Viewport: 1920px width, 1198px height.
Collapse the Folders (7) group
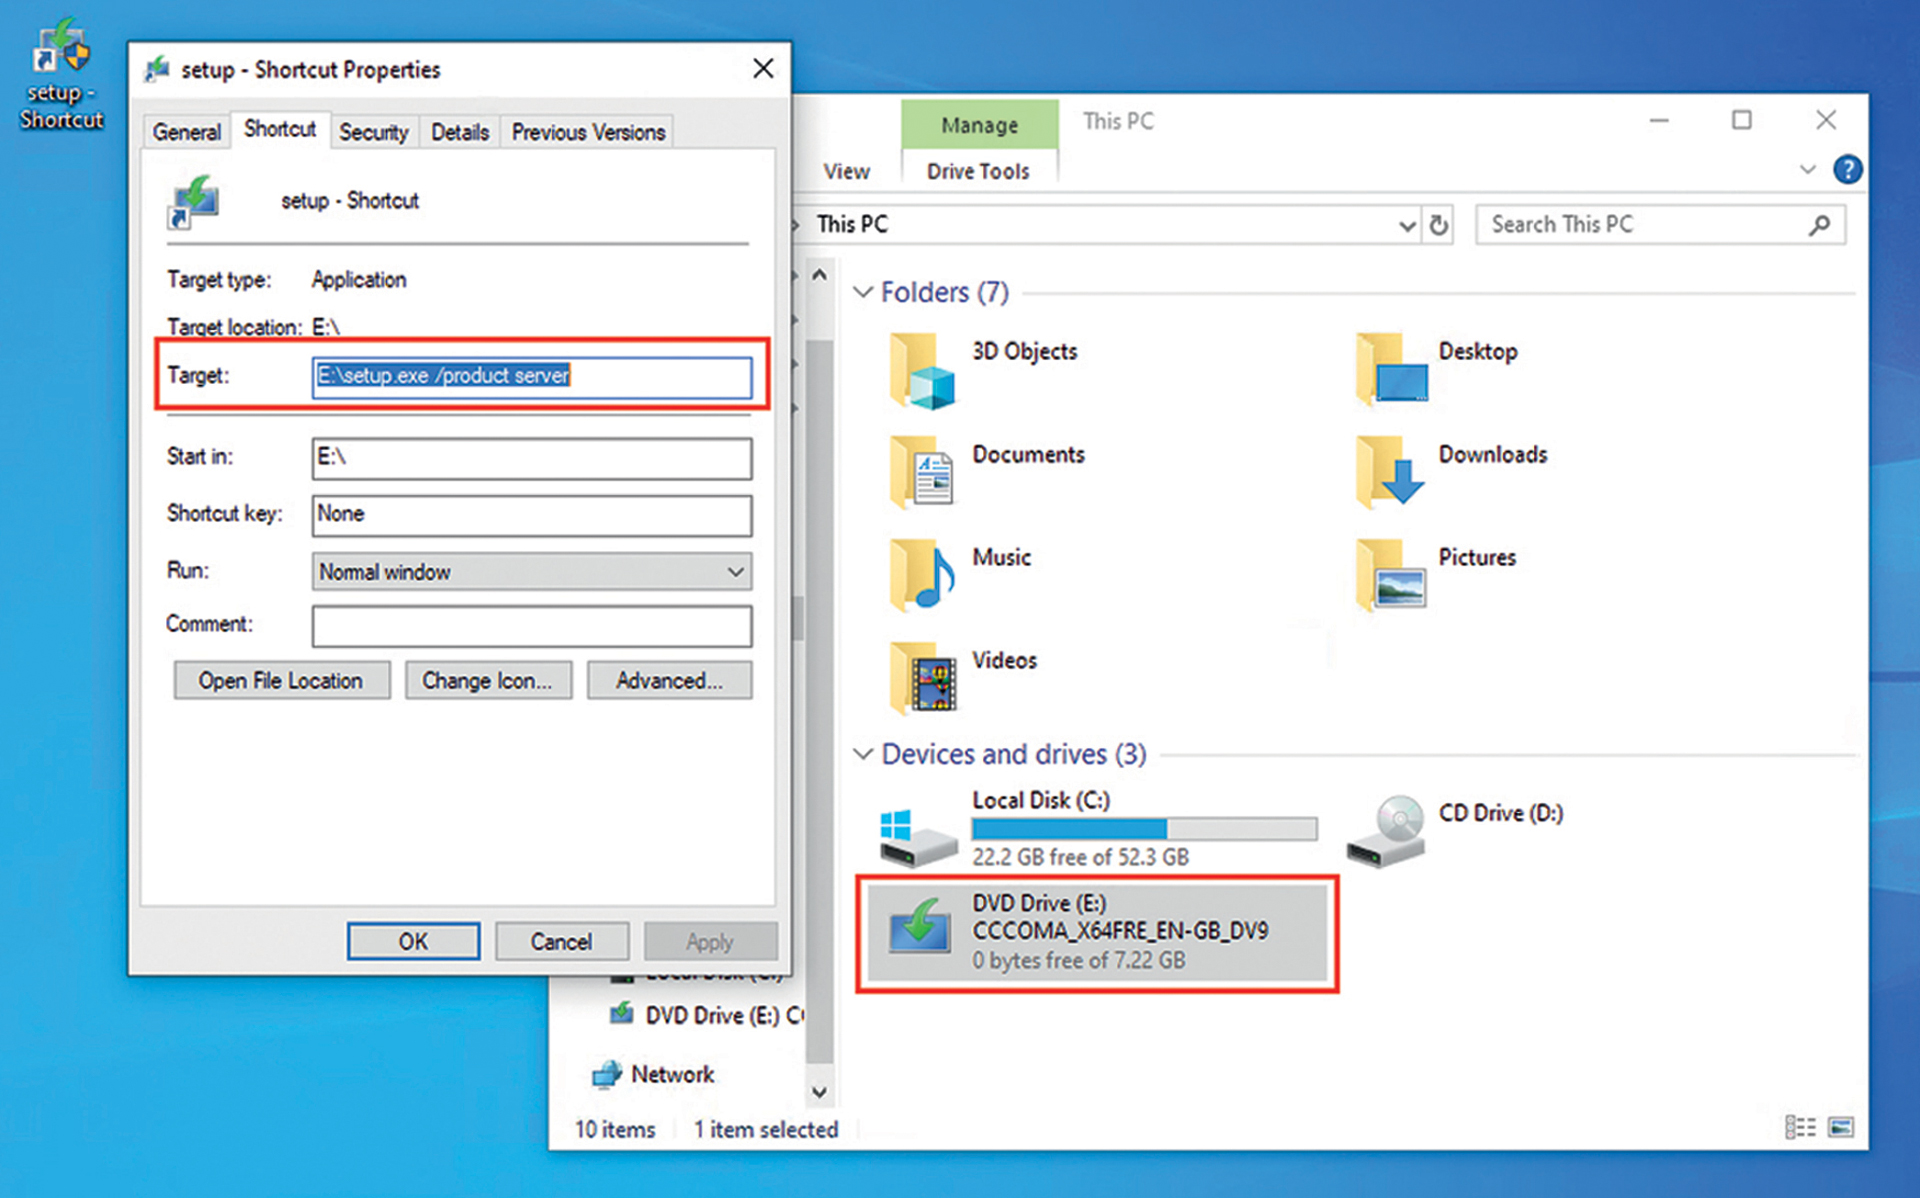click(863, 293)
